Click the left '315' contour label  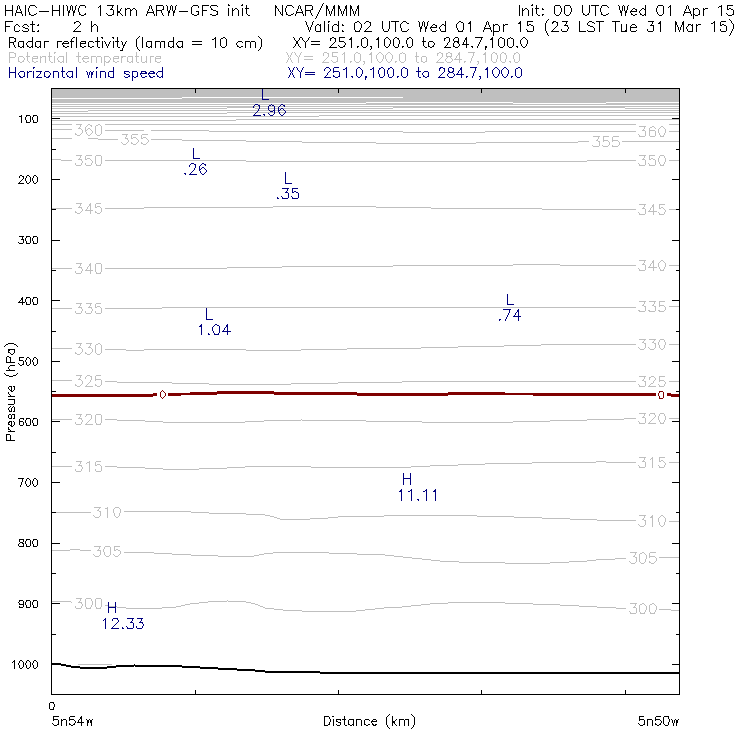[x=88, y=467]
